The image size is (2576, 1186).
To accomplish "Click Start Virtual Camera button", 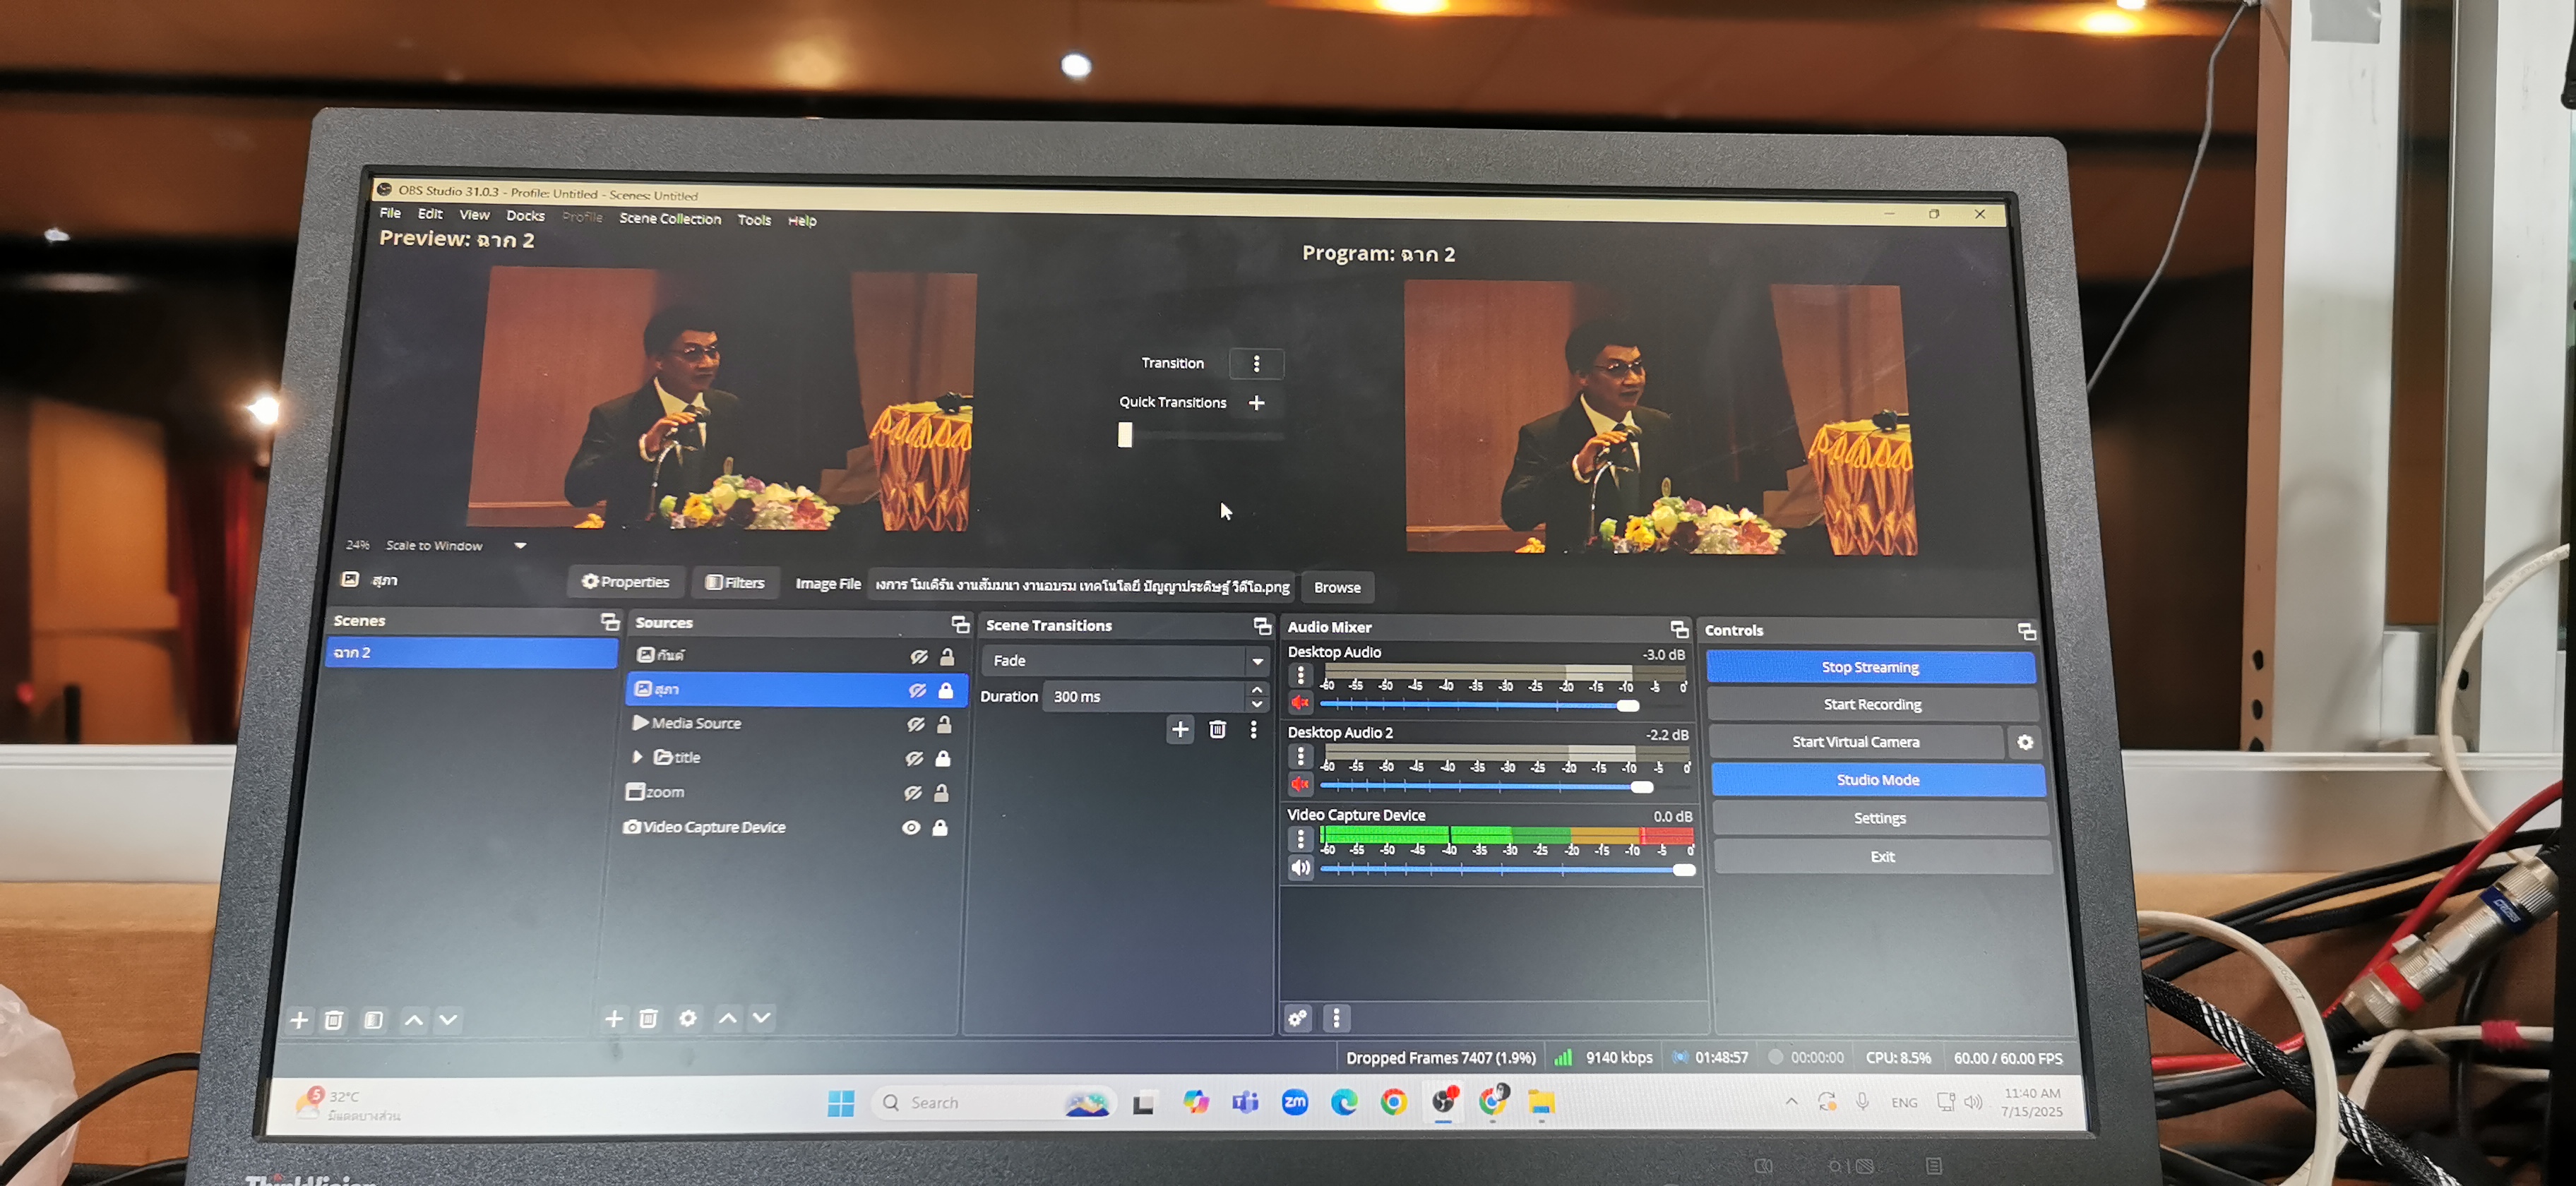I will pyautogui.click(x=1855, y=743).
